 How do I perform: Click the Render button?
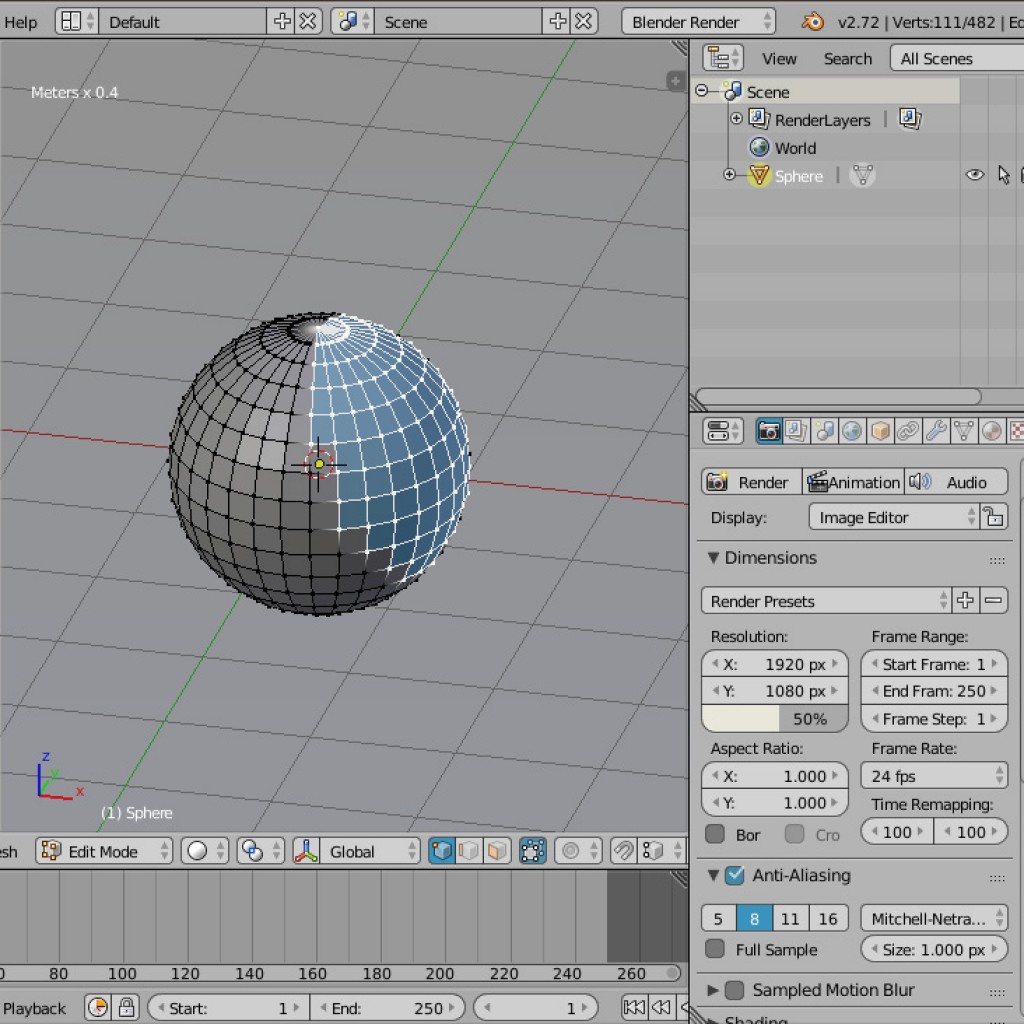click(x=751, y=482)
